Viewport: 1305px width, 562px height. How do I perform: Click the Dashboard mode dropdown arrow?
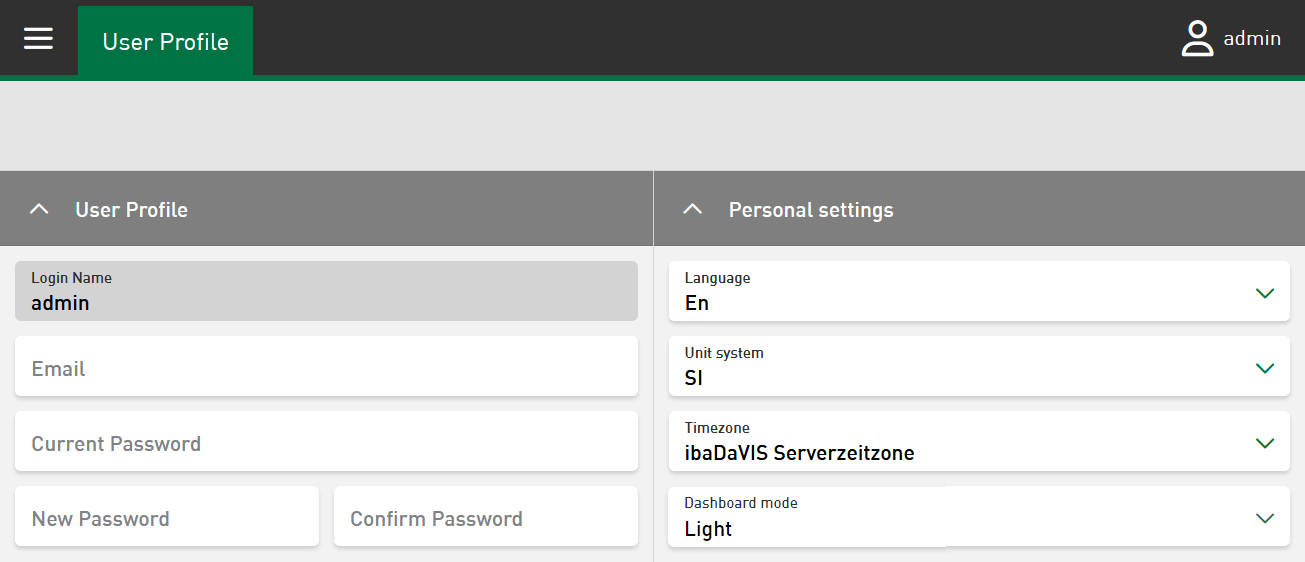tap(1264, 518)
